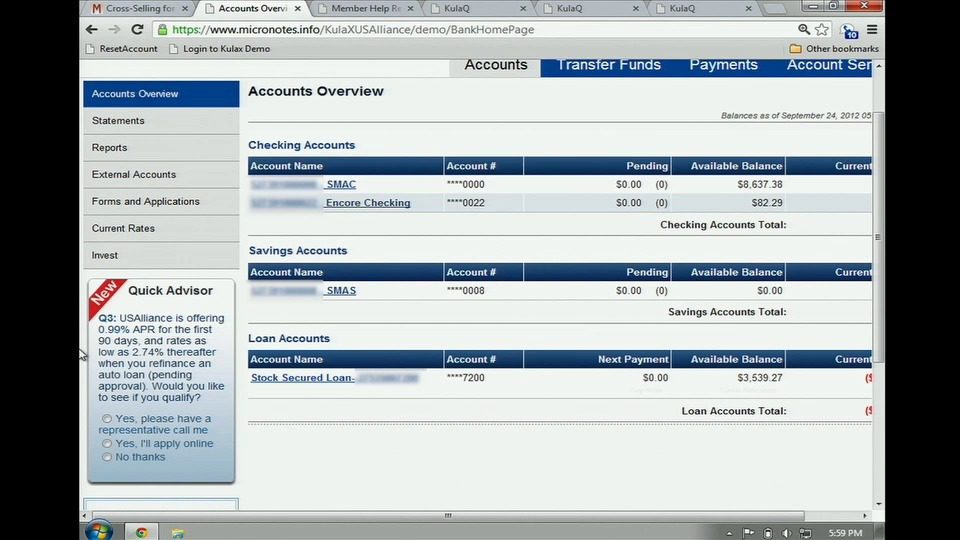Image resolution: width=960 pixels, height=540 pixels.
Task: Click the 5:59 PM system clock
Action: click(845, 533)
